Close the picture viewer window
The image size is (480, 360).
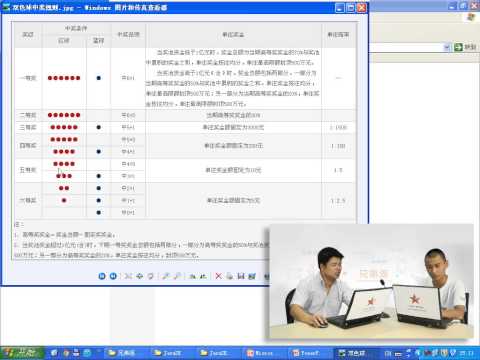point(362,8)
